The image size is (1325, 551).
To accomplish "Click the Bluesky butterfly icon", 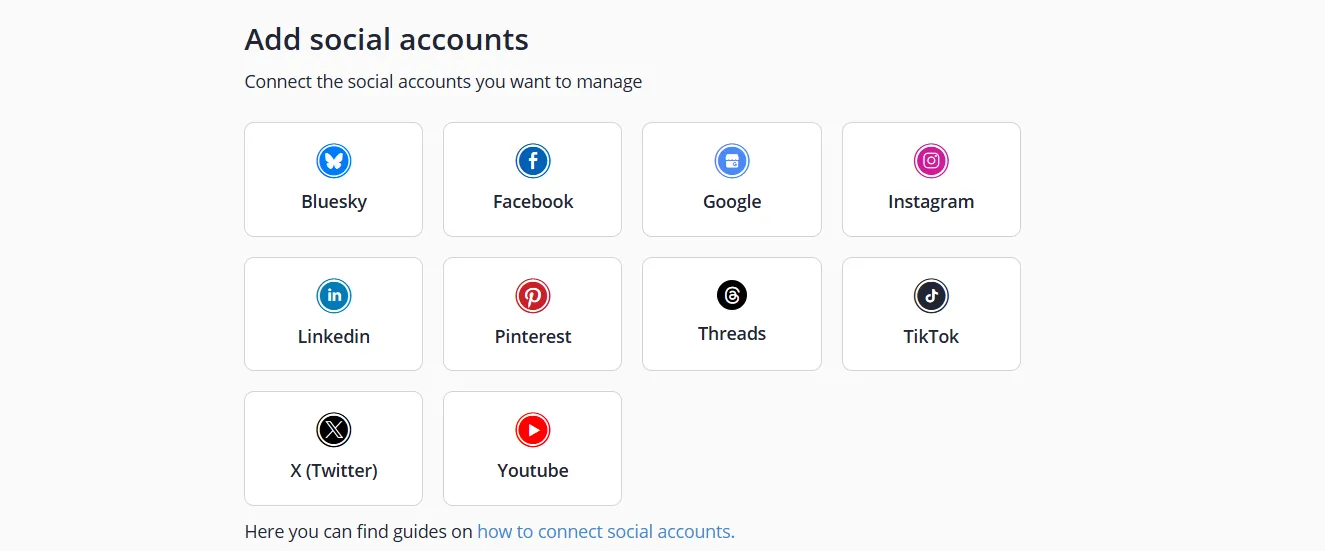I will [334, 161].
